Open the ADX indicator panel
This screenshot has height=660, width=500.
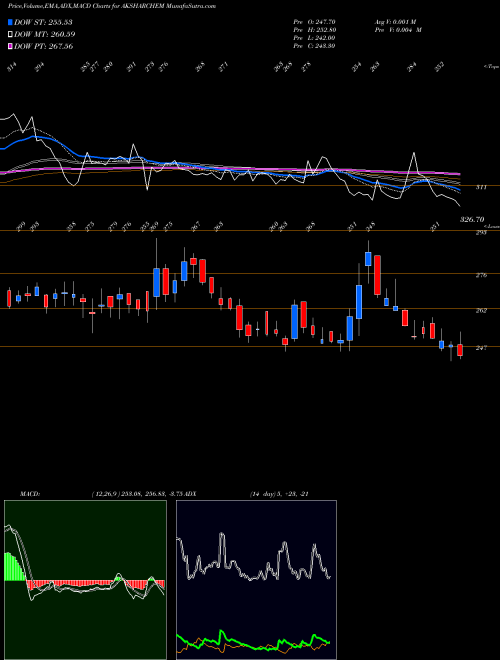tap(256, 580)
